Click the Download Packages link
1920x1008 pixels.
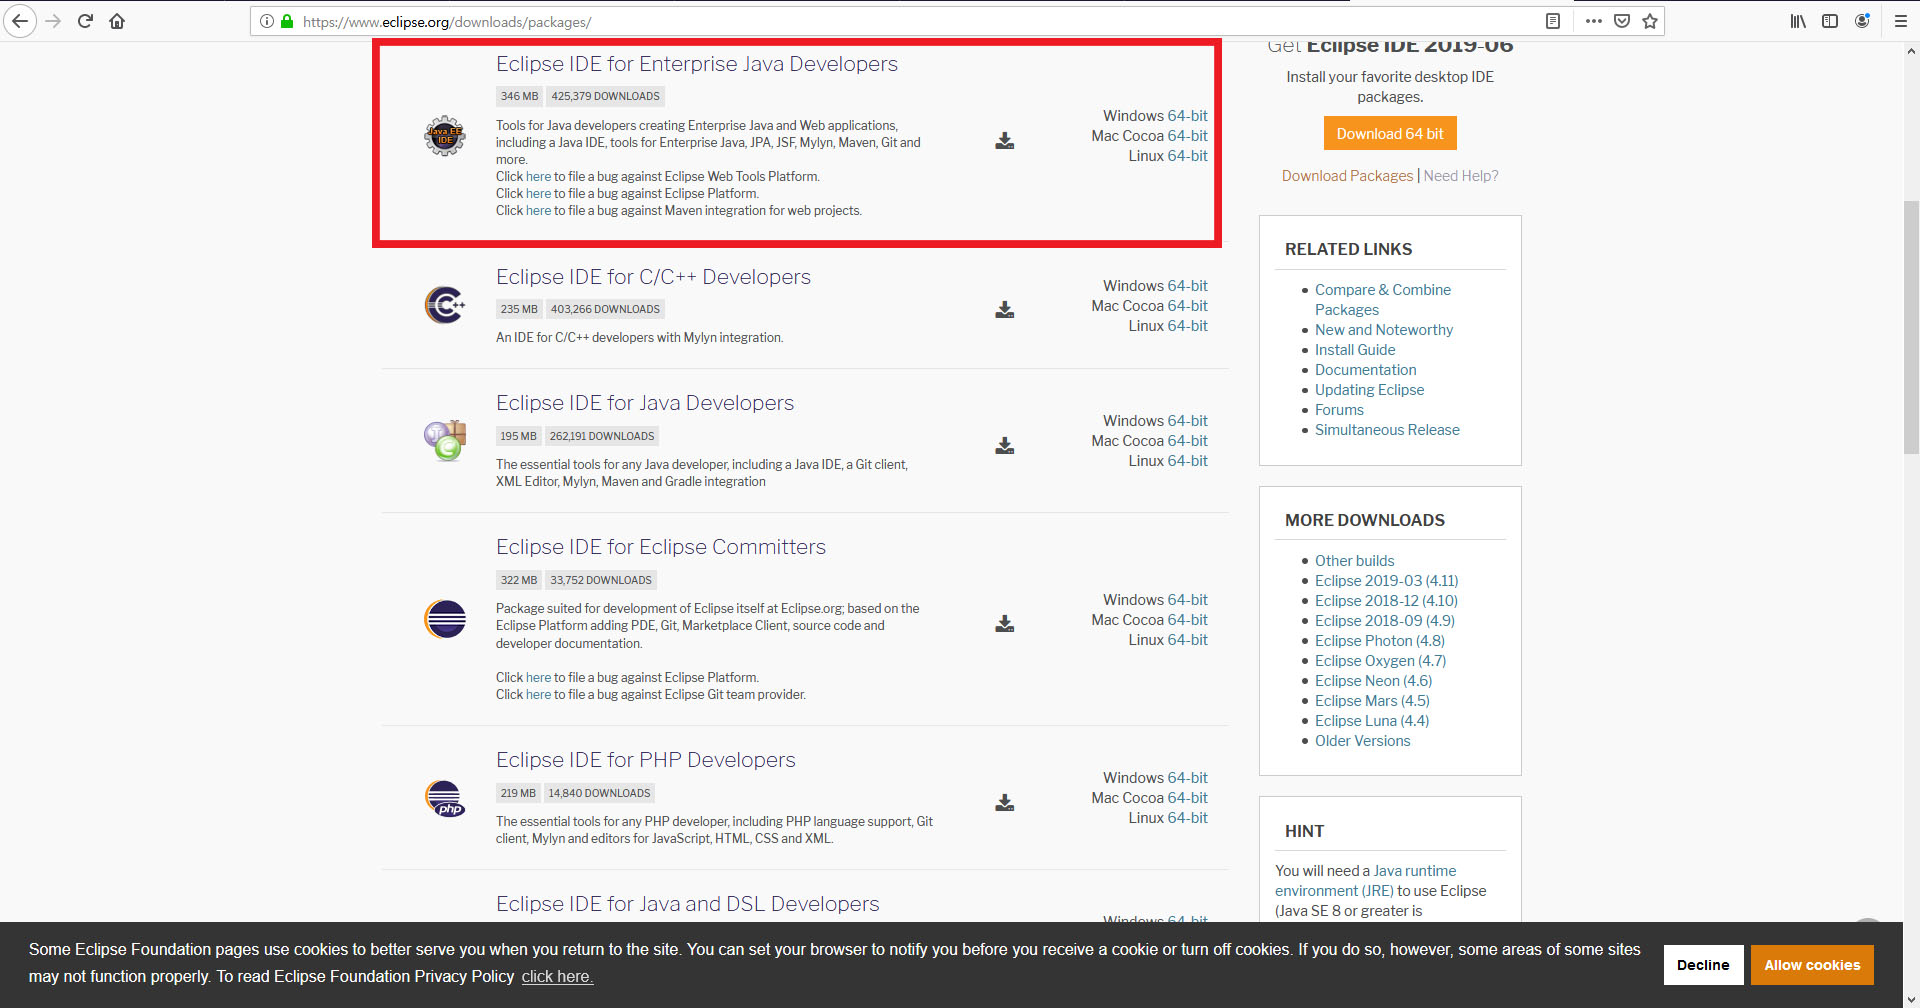1347,176
